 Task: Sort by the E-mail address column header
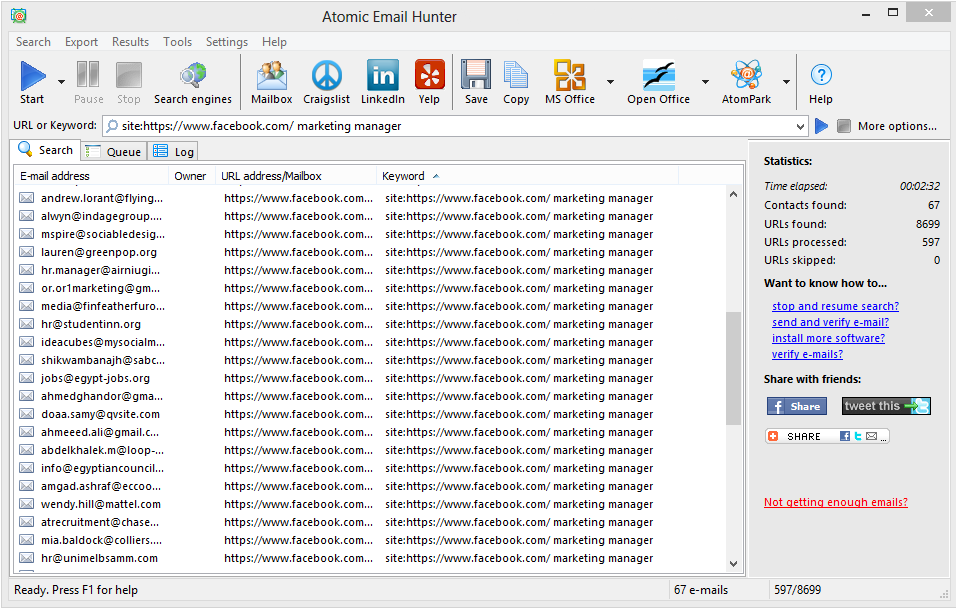(x=55, y=176)
